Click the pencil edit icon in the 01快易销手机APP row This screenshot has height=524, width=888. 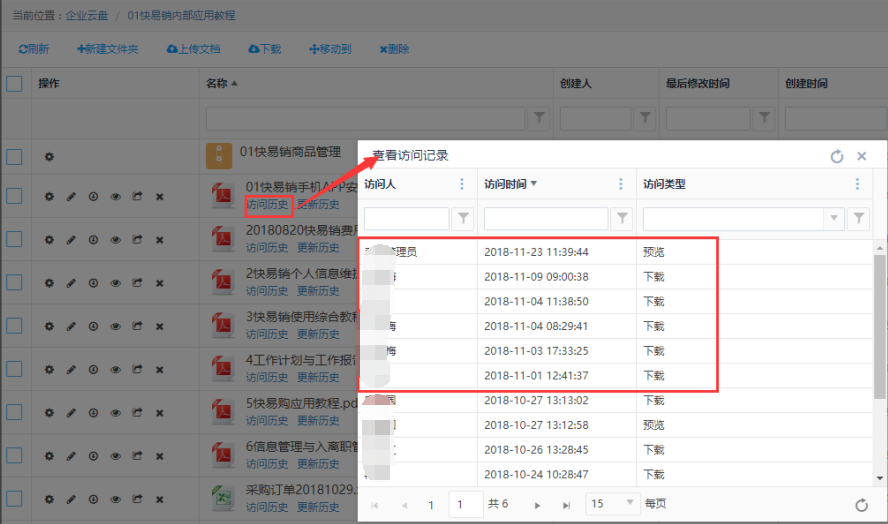click(x=71, y=197)
